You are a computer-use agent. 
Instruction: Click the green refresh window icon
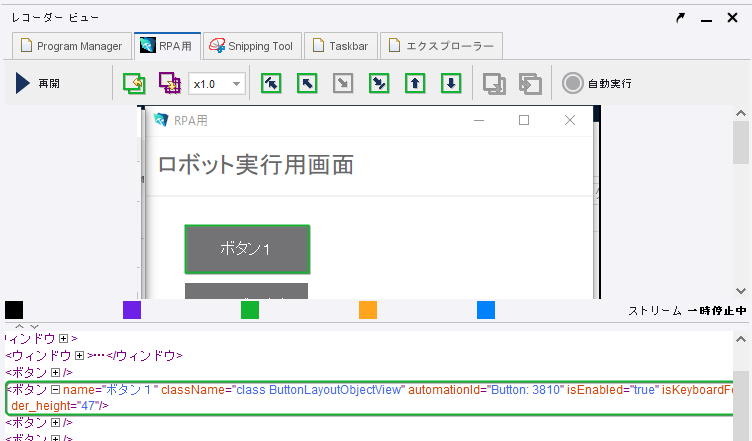[x=134, y=83]
